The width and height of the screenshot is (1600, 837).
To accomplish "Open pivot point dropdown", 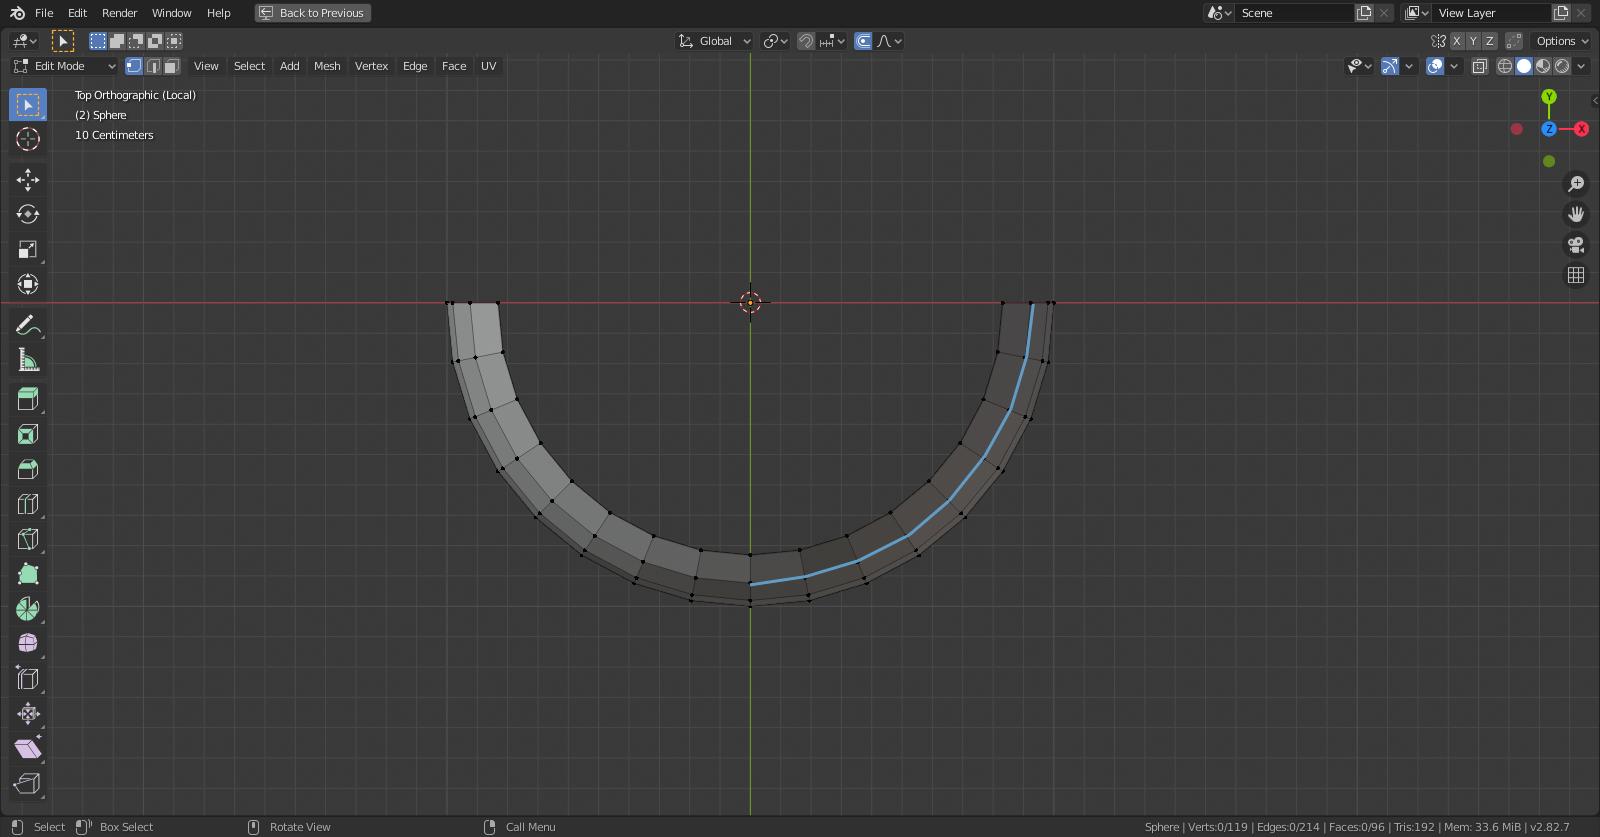I will click(x=776, y=41).
